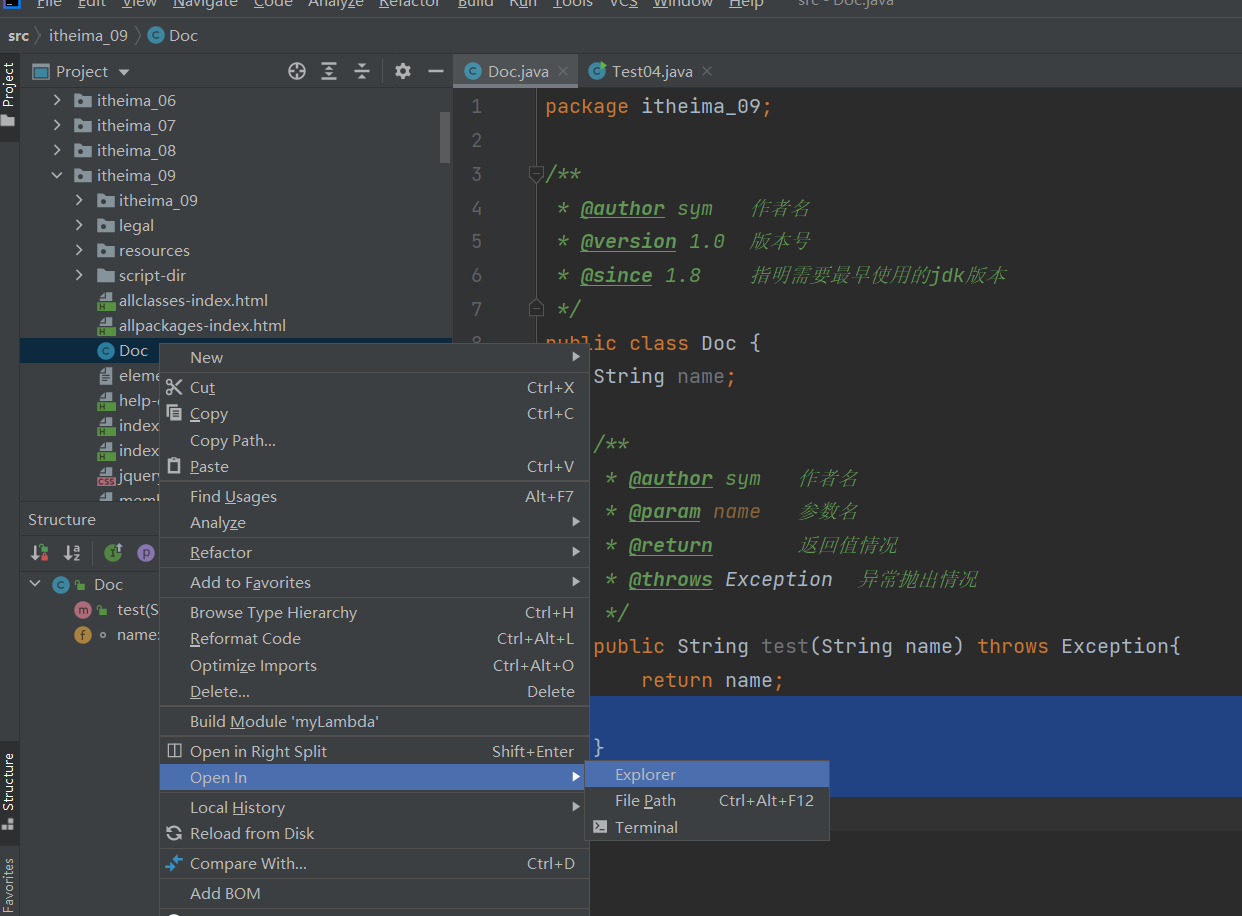Click the Select Opened File crosshair icon

[297, 71]
